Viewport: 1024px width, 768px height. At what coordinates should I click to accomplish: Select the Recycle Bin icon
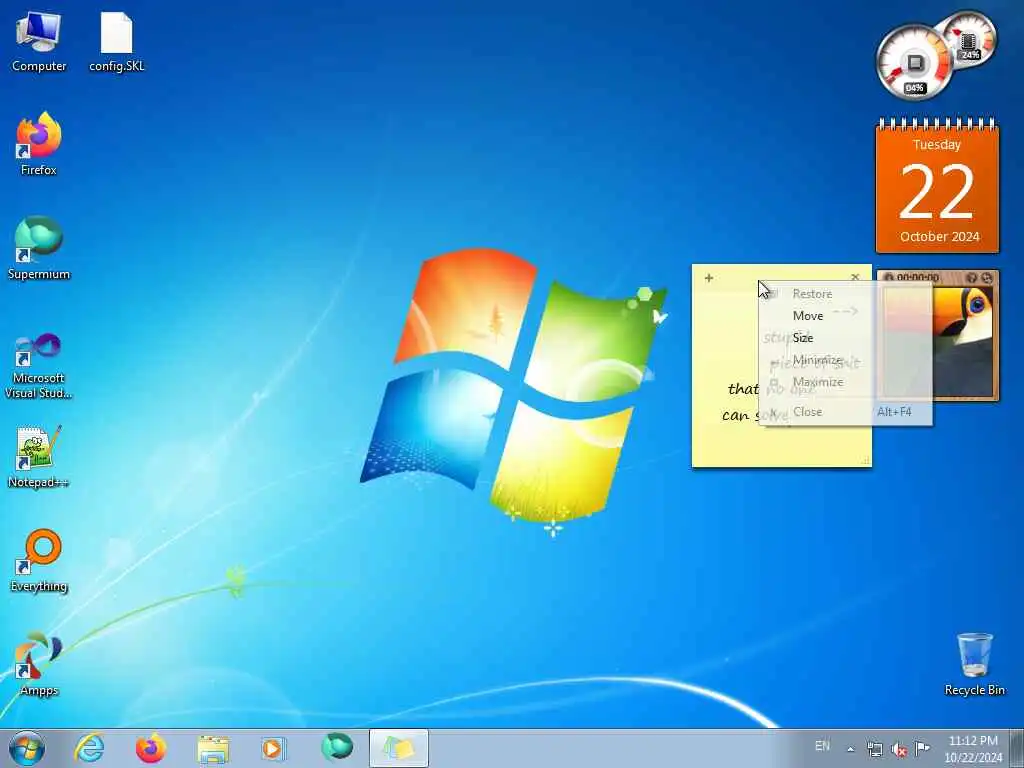[974, 664]
